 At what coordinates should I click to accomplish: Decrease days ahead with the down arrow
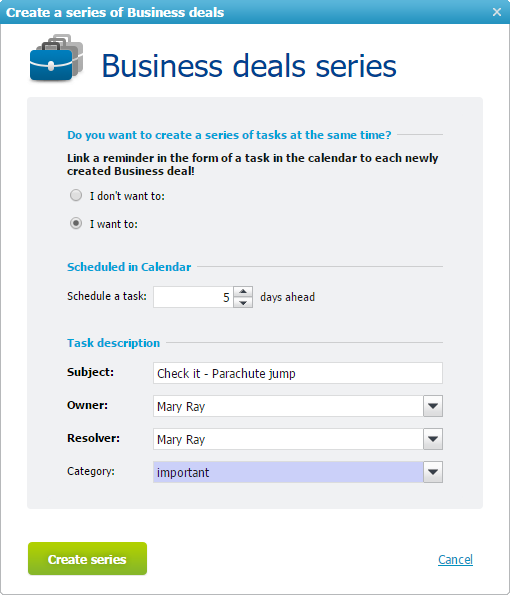click(243, 302)
